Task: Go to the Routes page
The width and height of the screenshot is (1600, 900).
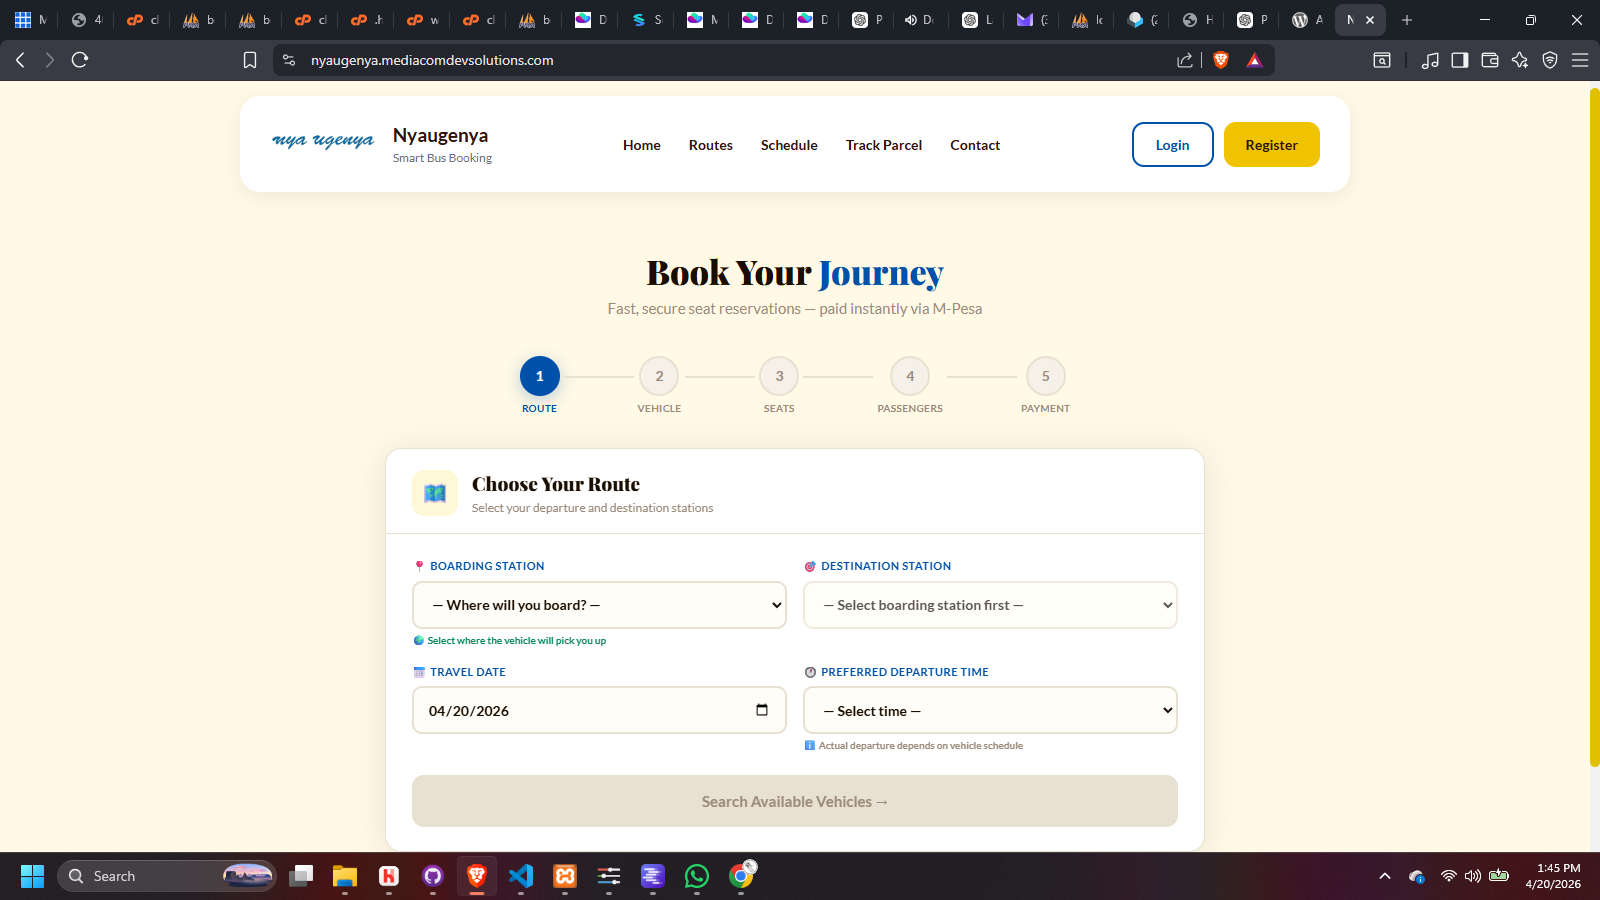Action: coord(710,145)
